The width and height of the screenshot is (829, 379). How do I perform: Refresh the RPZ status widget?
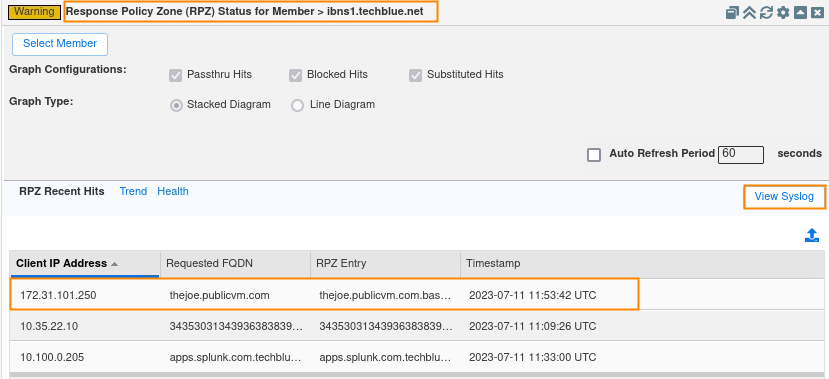point(766,12)
